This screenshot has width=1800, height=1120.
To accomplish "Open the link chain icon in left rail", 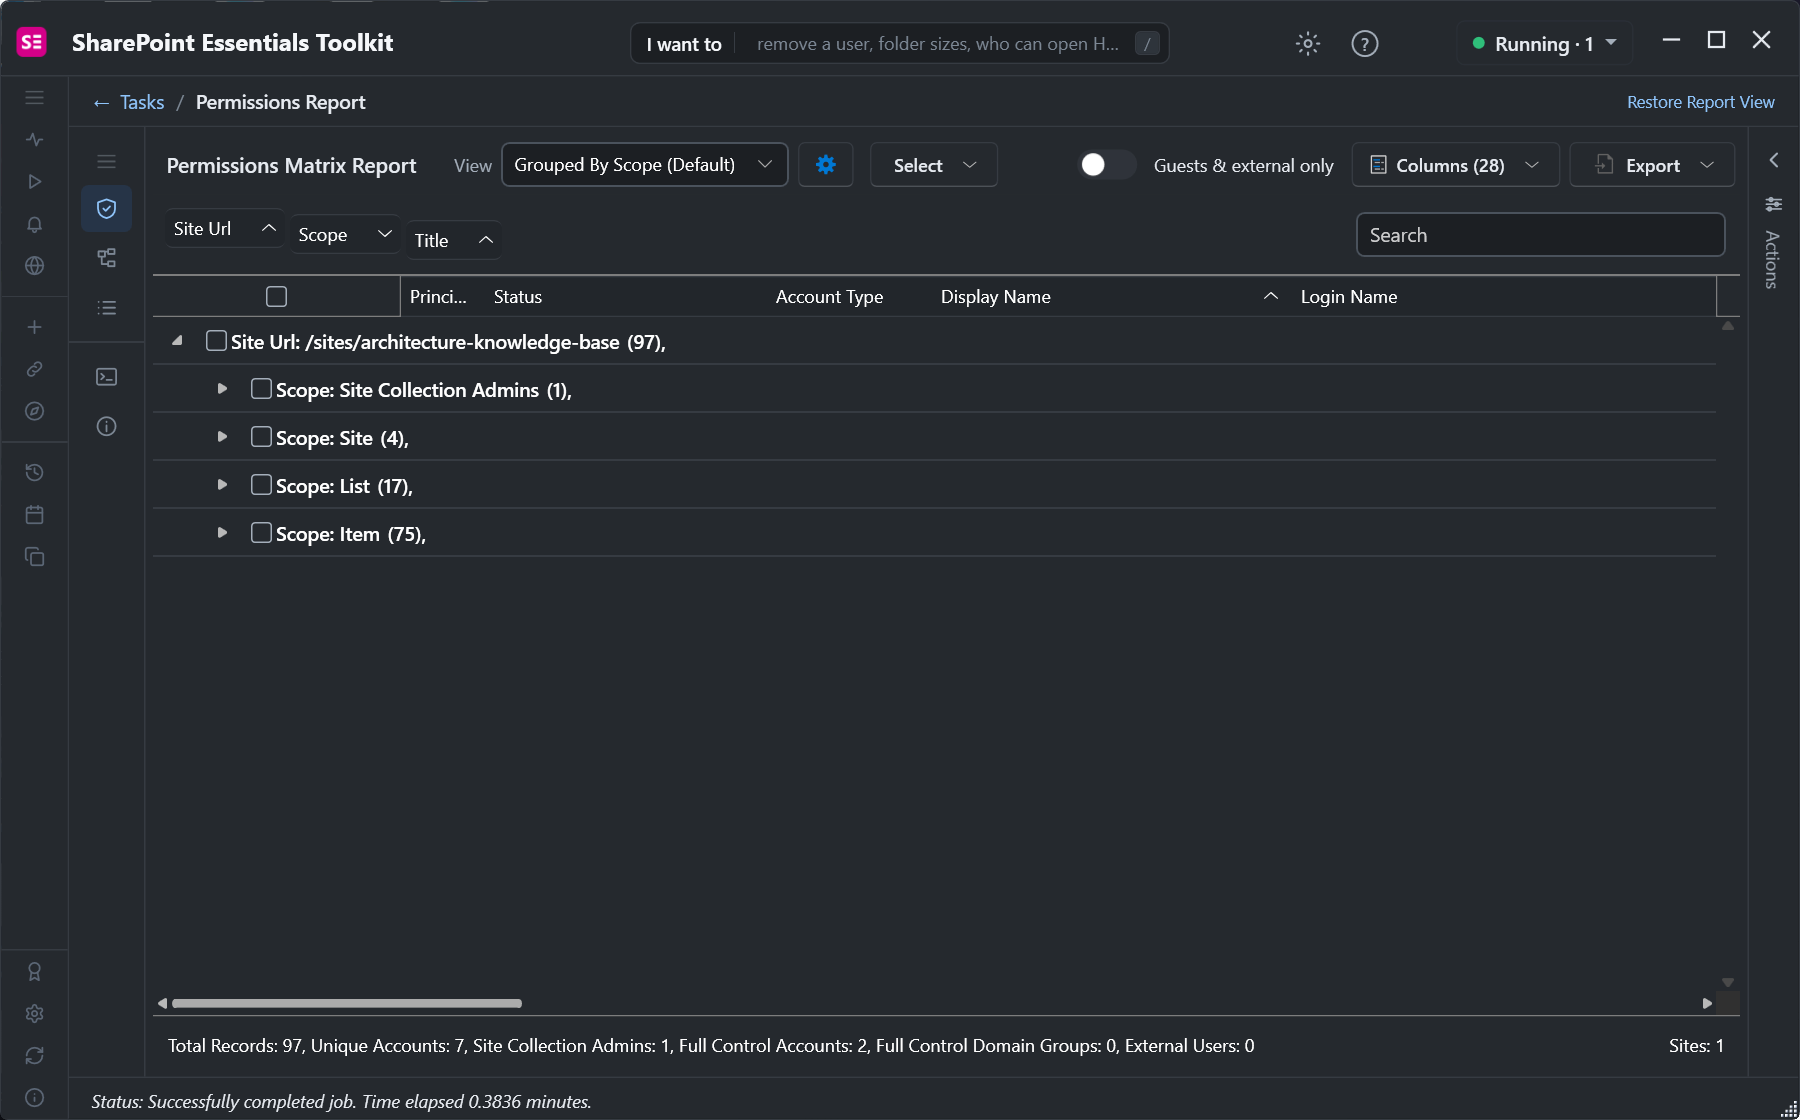I will [x=35, y=369].
